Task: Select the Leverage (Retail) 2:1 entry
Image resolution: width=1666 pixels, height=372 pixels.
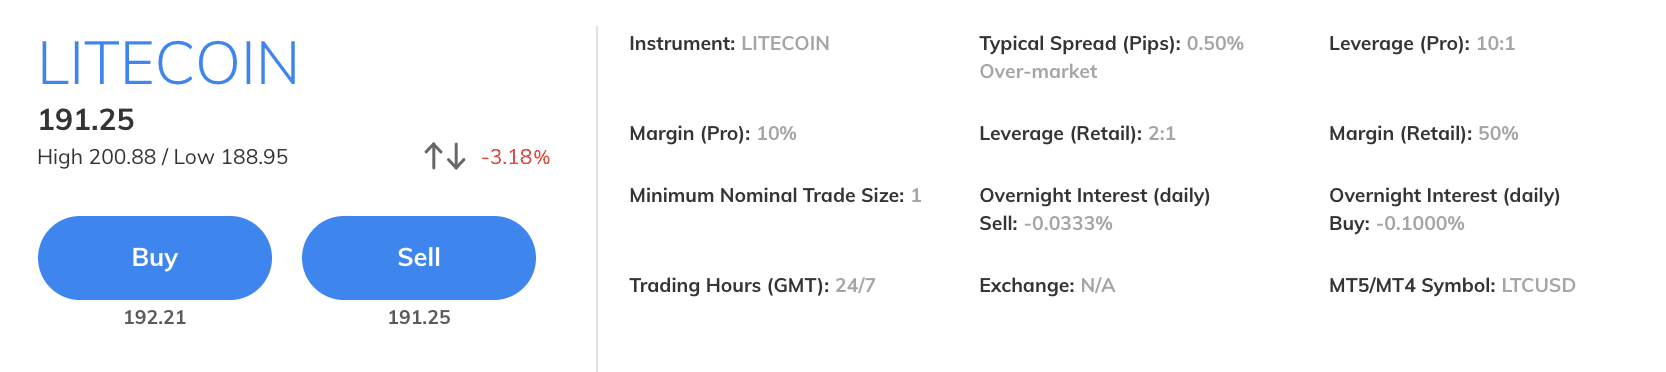Action: click(x=1077, y=134)
